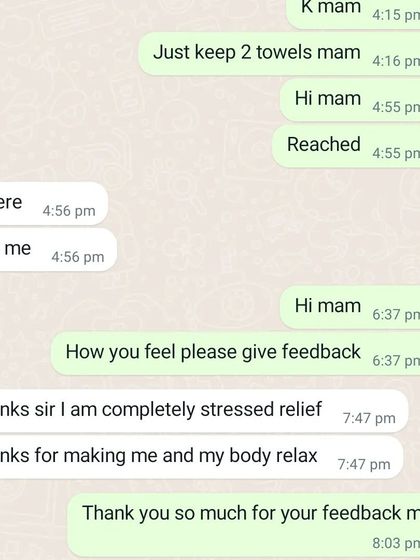Tap 'How you feel please give feedback' message
The width and height of the screenshot is (420, 560).
pyautogui.click(x=236, y=353)
